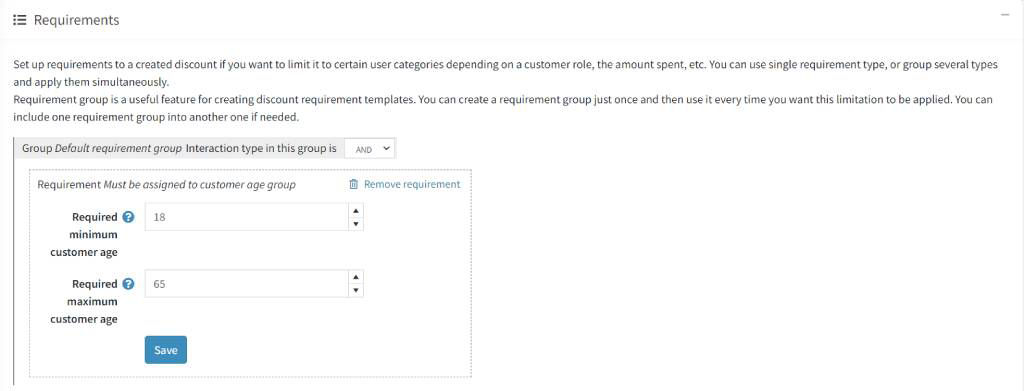The height and width of the screenshot is (391, 1024).
Task: Decrease maximum customer age with down arrow
Action: coord(356,290)
